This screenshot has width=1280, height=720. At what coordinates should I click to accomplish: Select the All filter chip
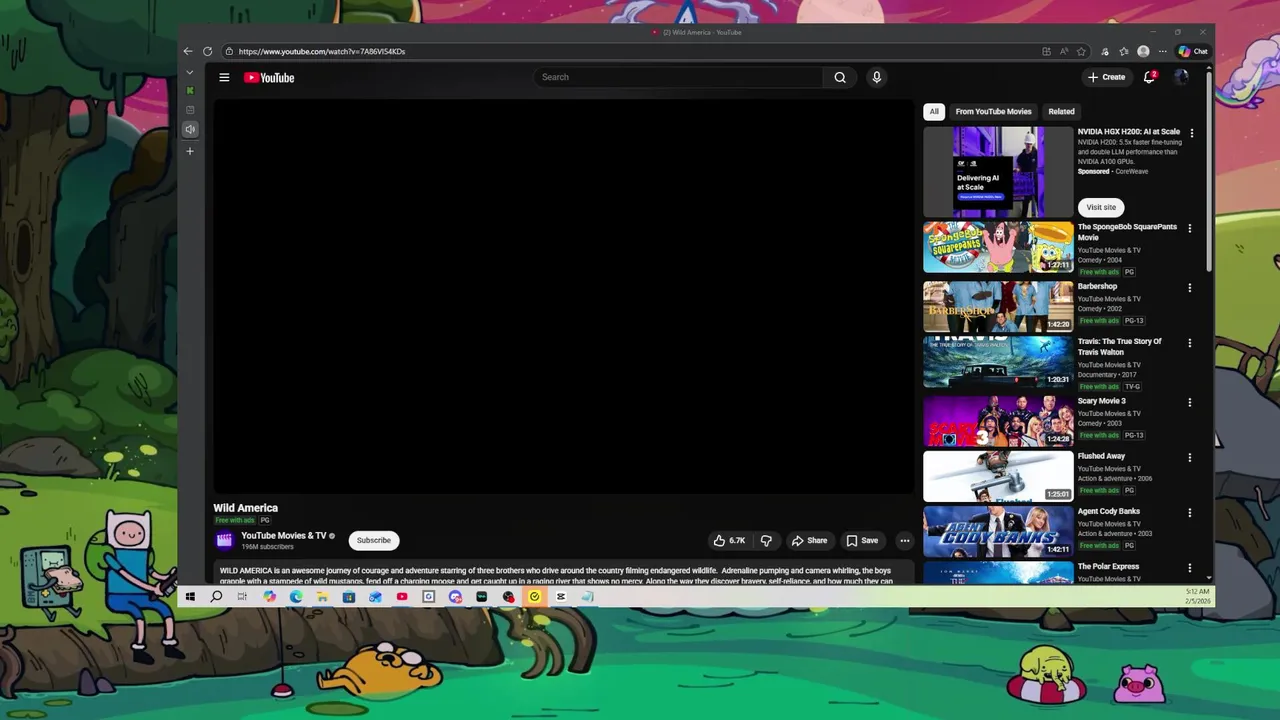934,111
